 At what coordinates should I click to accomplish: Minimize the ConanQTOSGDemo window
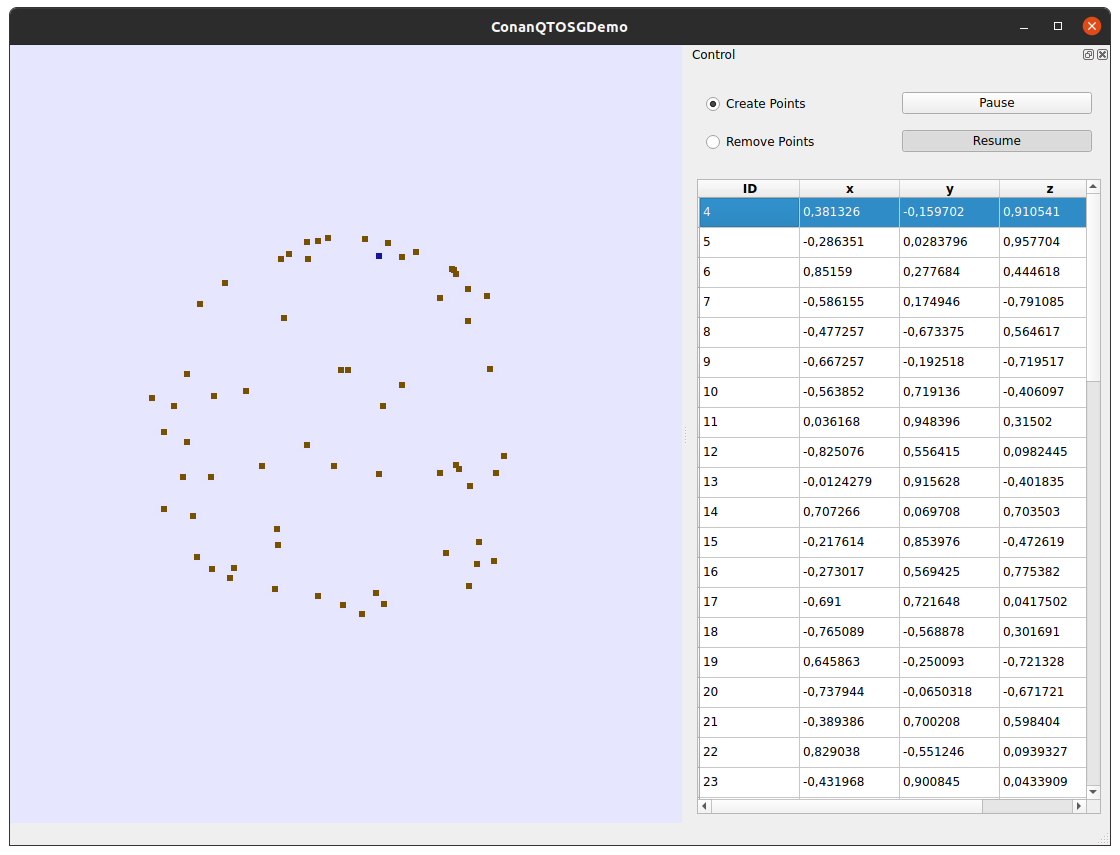click(x=1024, y=26)
